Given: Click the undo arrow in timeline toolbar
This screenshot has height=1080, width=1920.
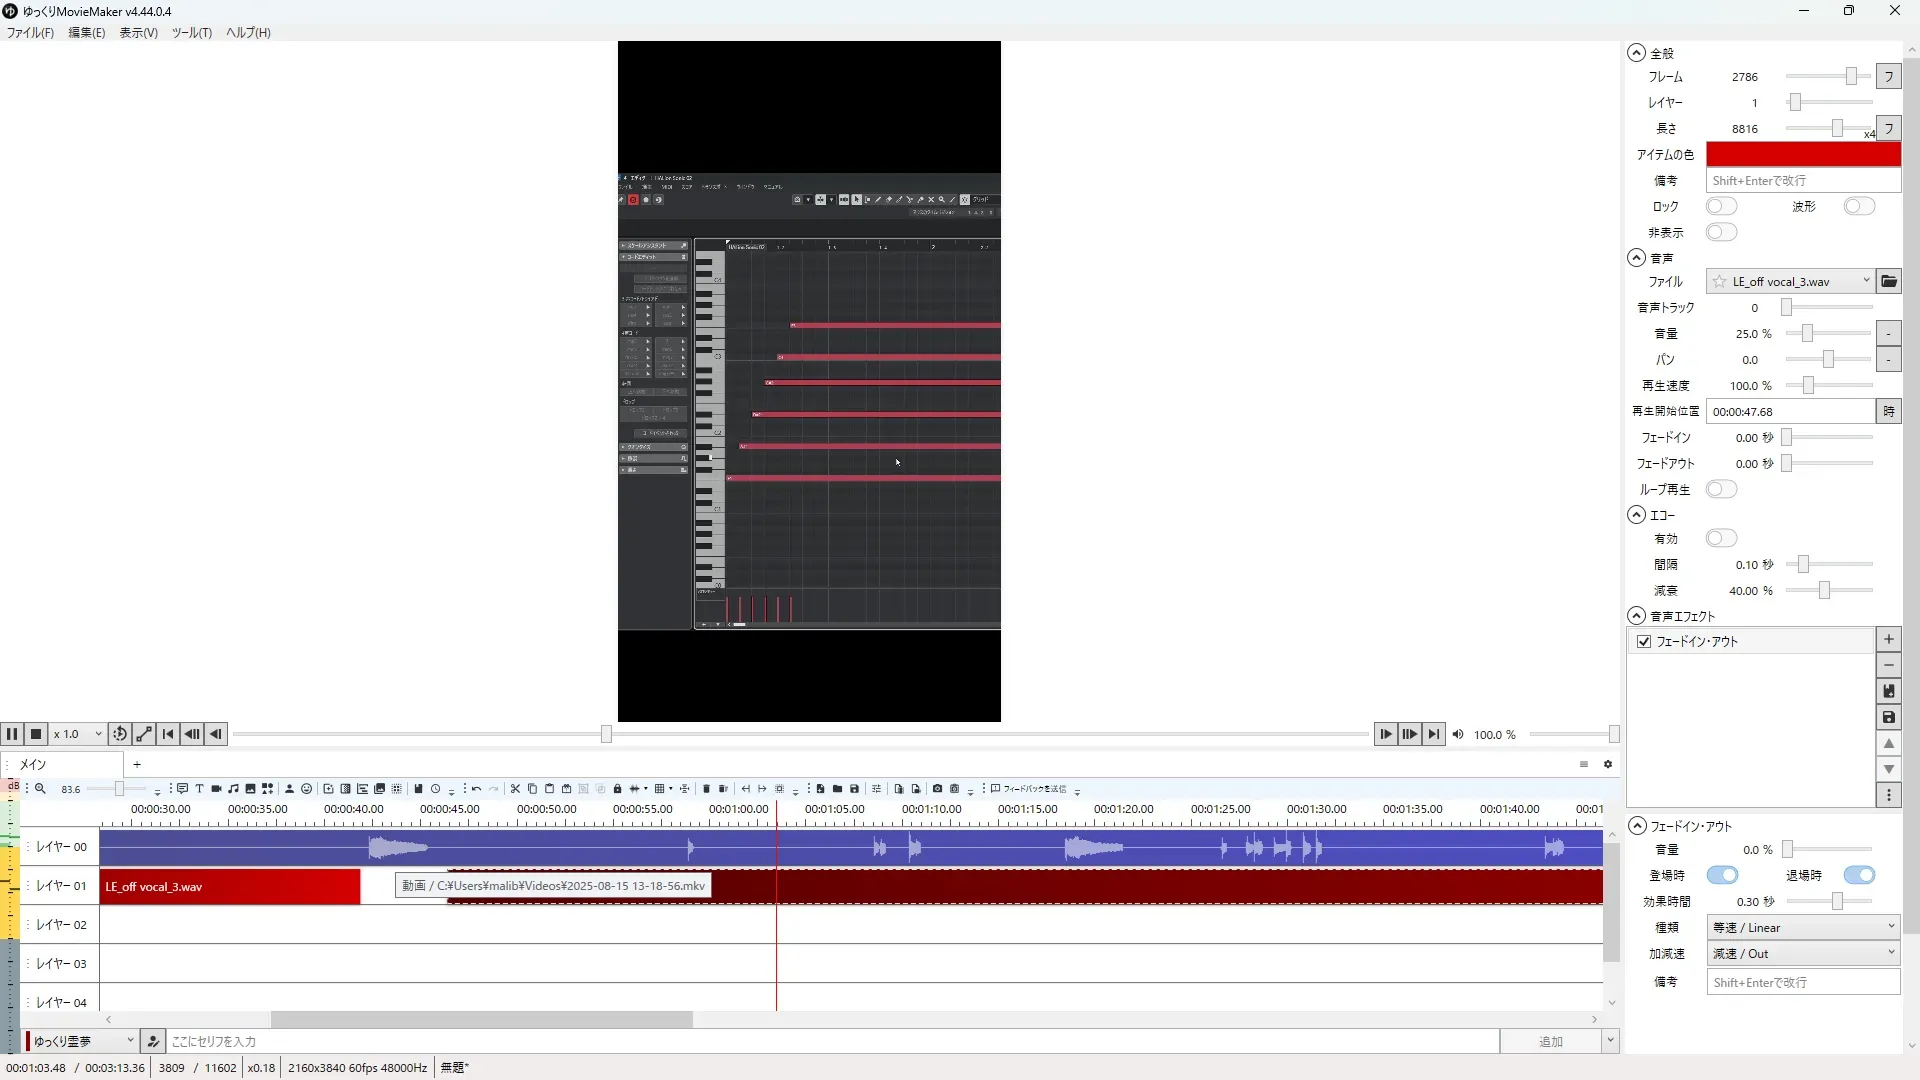Looking at the screenshot, I should (476, 789).
